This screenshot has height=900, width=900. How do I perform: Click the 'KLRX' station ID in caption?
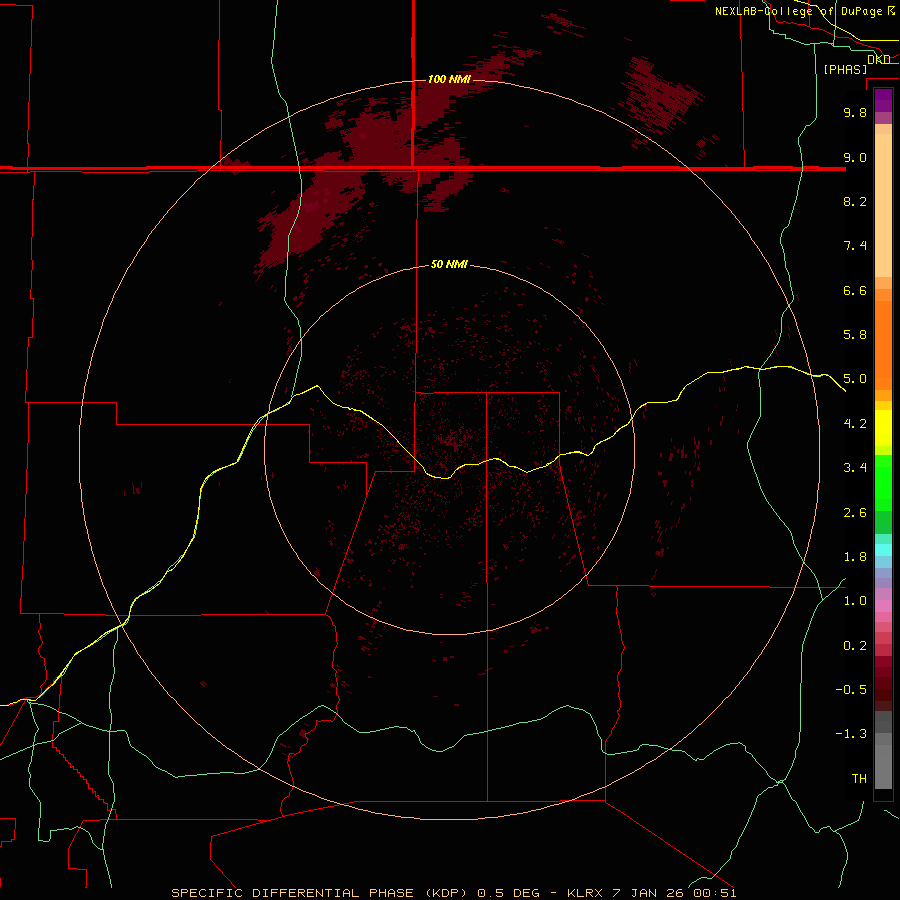[x=585, y=893]
